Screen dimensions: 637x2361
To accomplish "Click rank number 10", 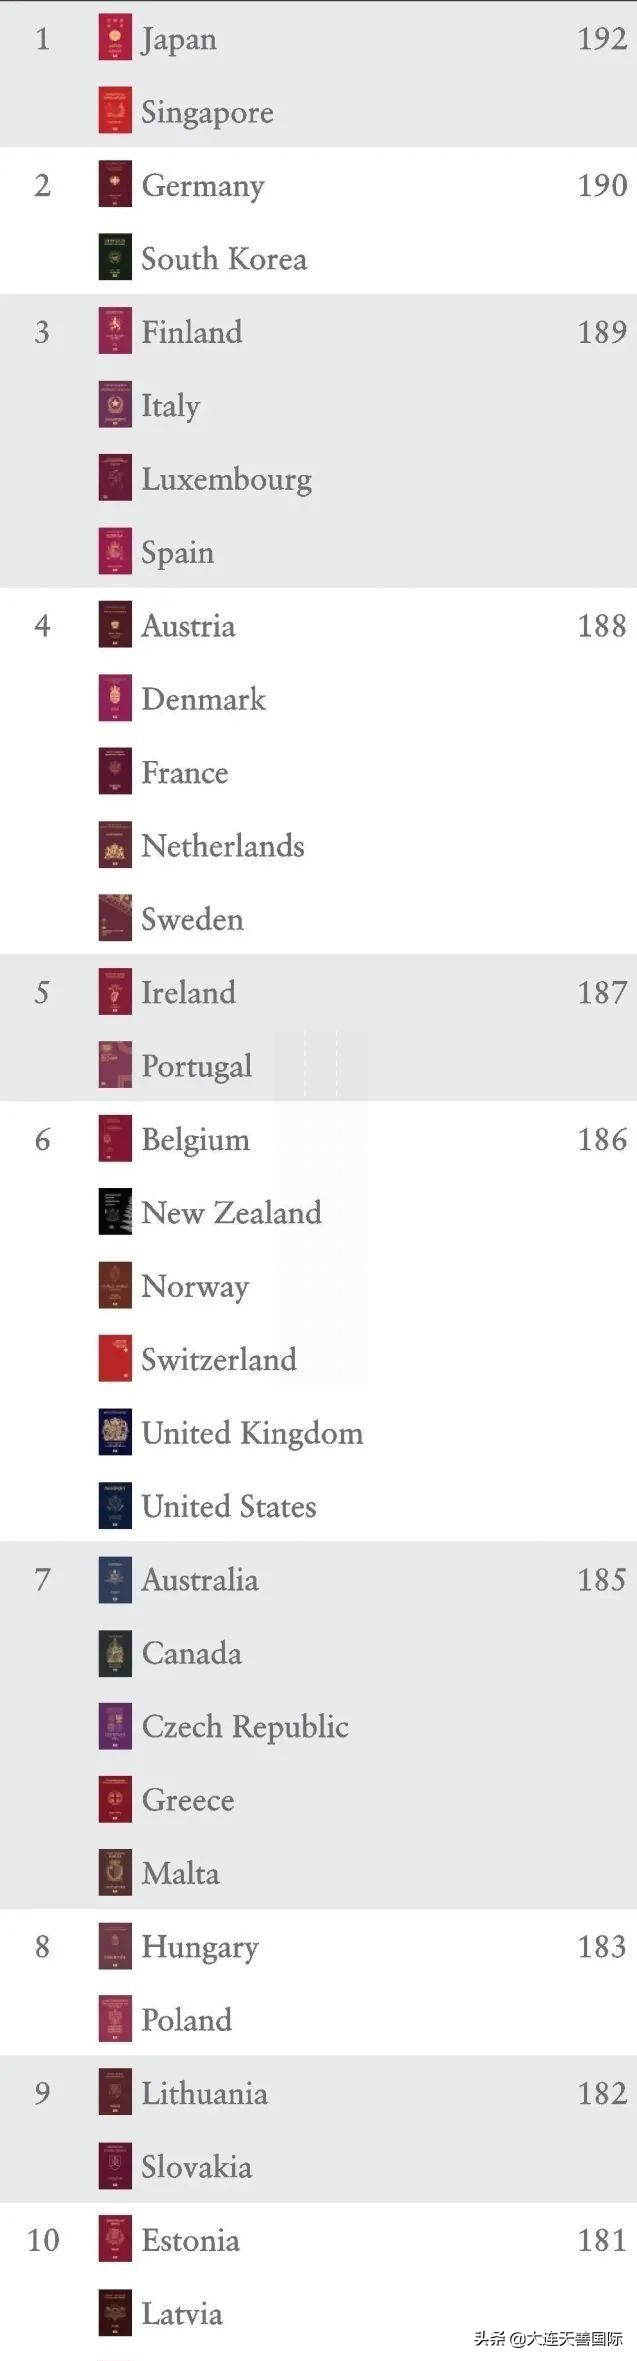I will [43, 2241].
